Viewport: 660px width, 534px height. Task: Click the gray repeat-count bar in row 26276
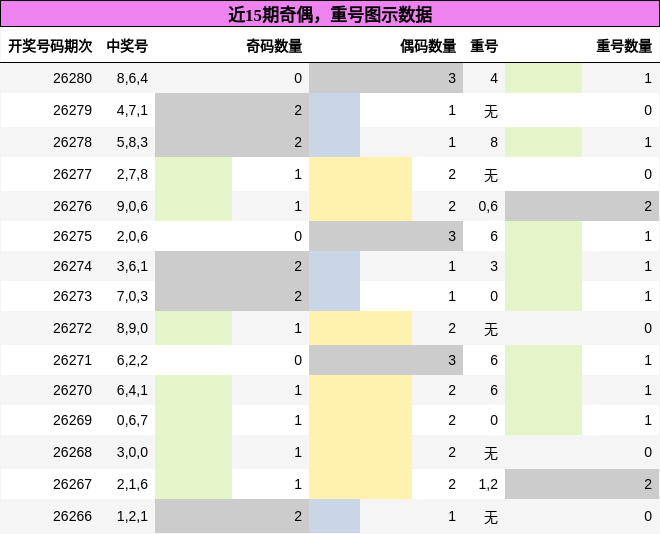[582, 206]
